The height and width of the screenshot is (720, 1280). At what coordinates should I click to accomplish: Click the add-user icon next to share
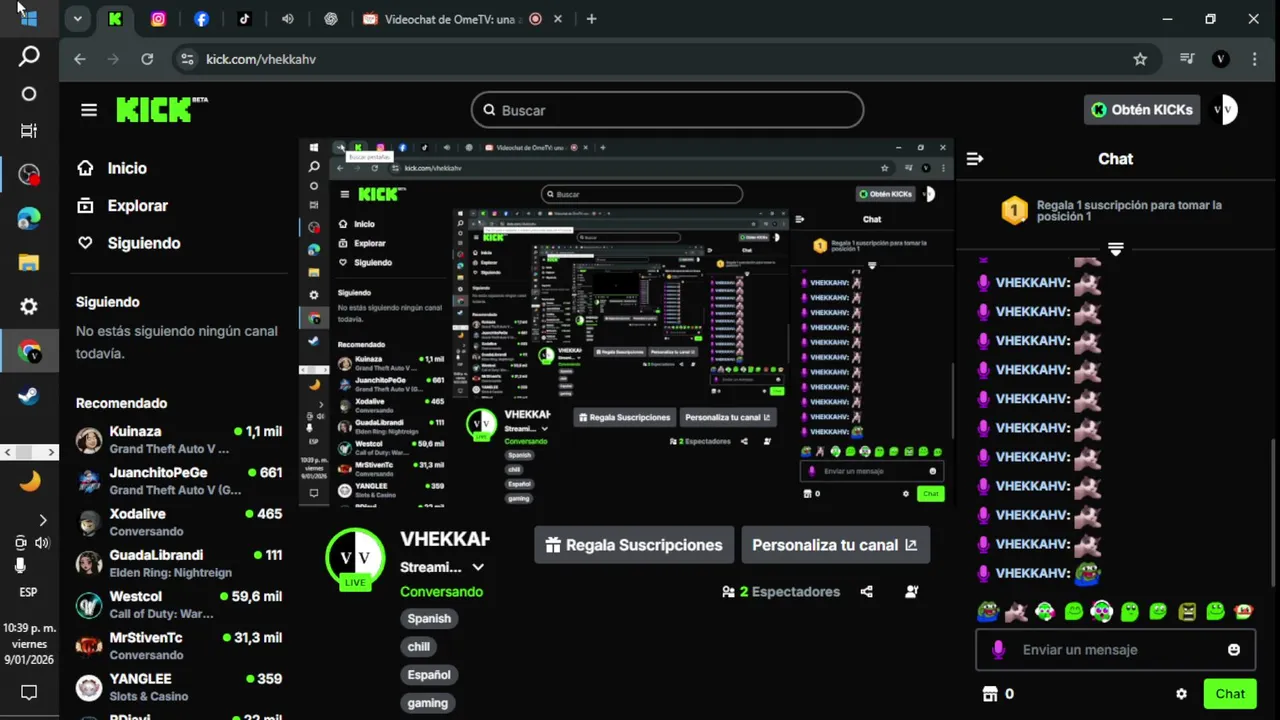tap(911, 592)
